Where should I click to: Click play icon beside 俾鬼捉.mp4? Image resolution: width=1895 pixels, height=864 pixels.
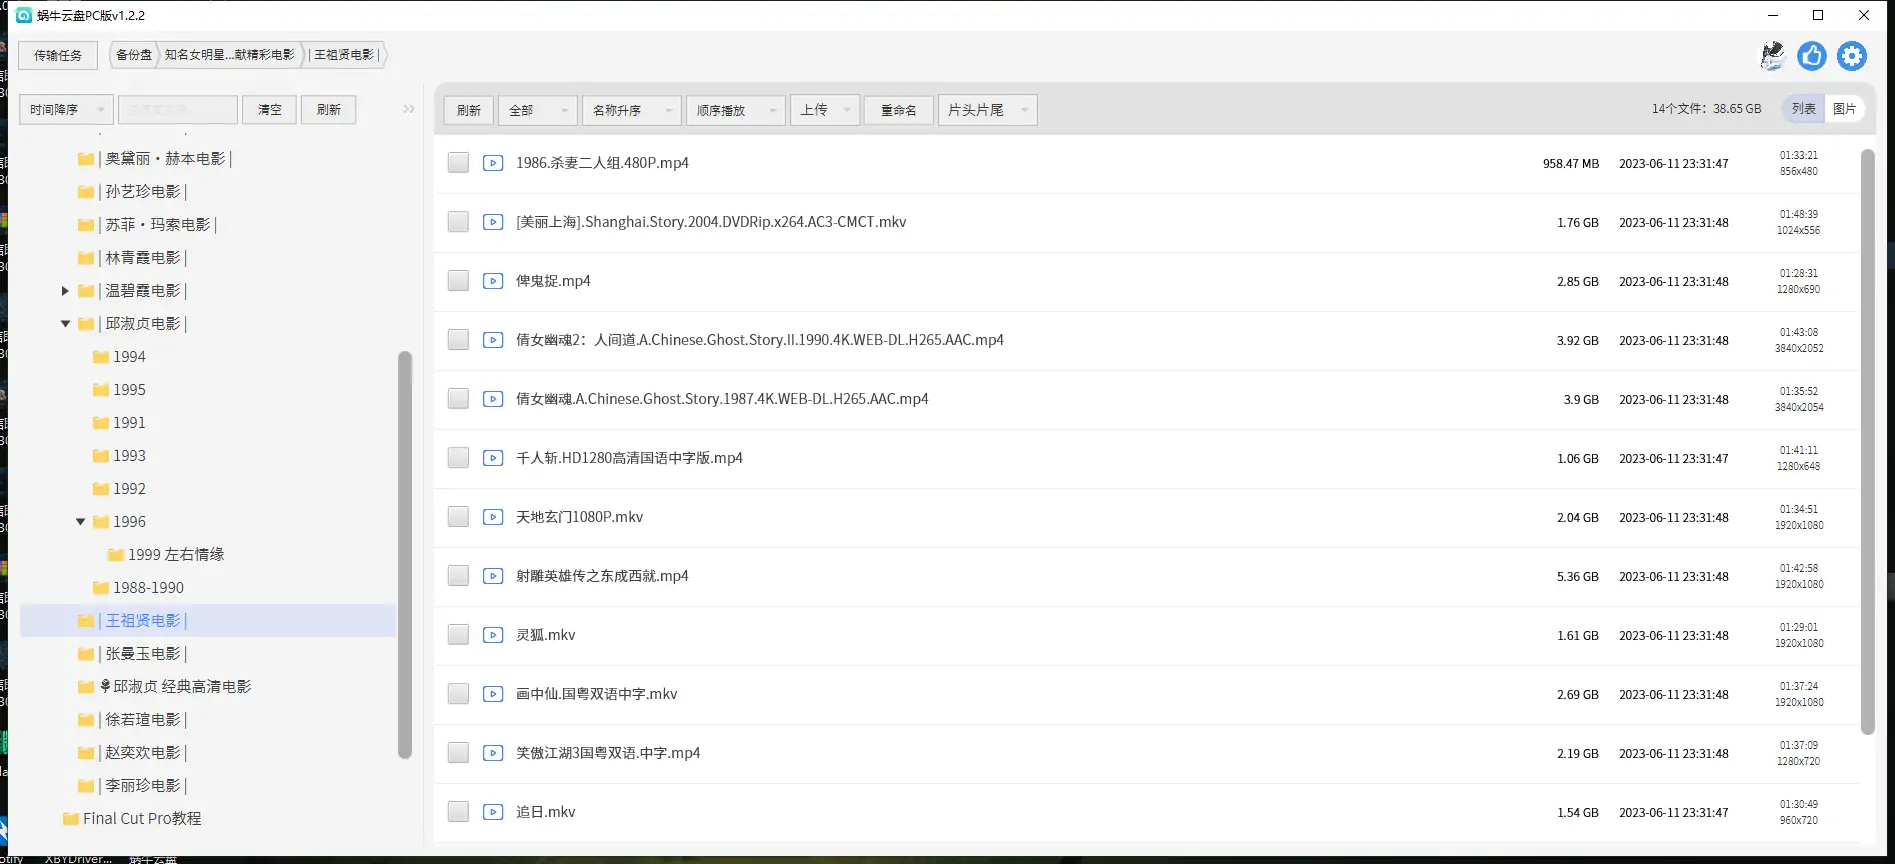click(x=493, y=281)
